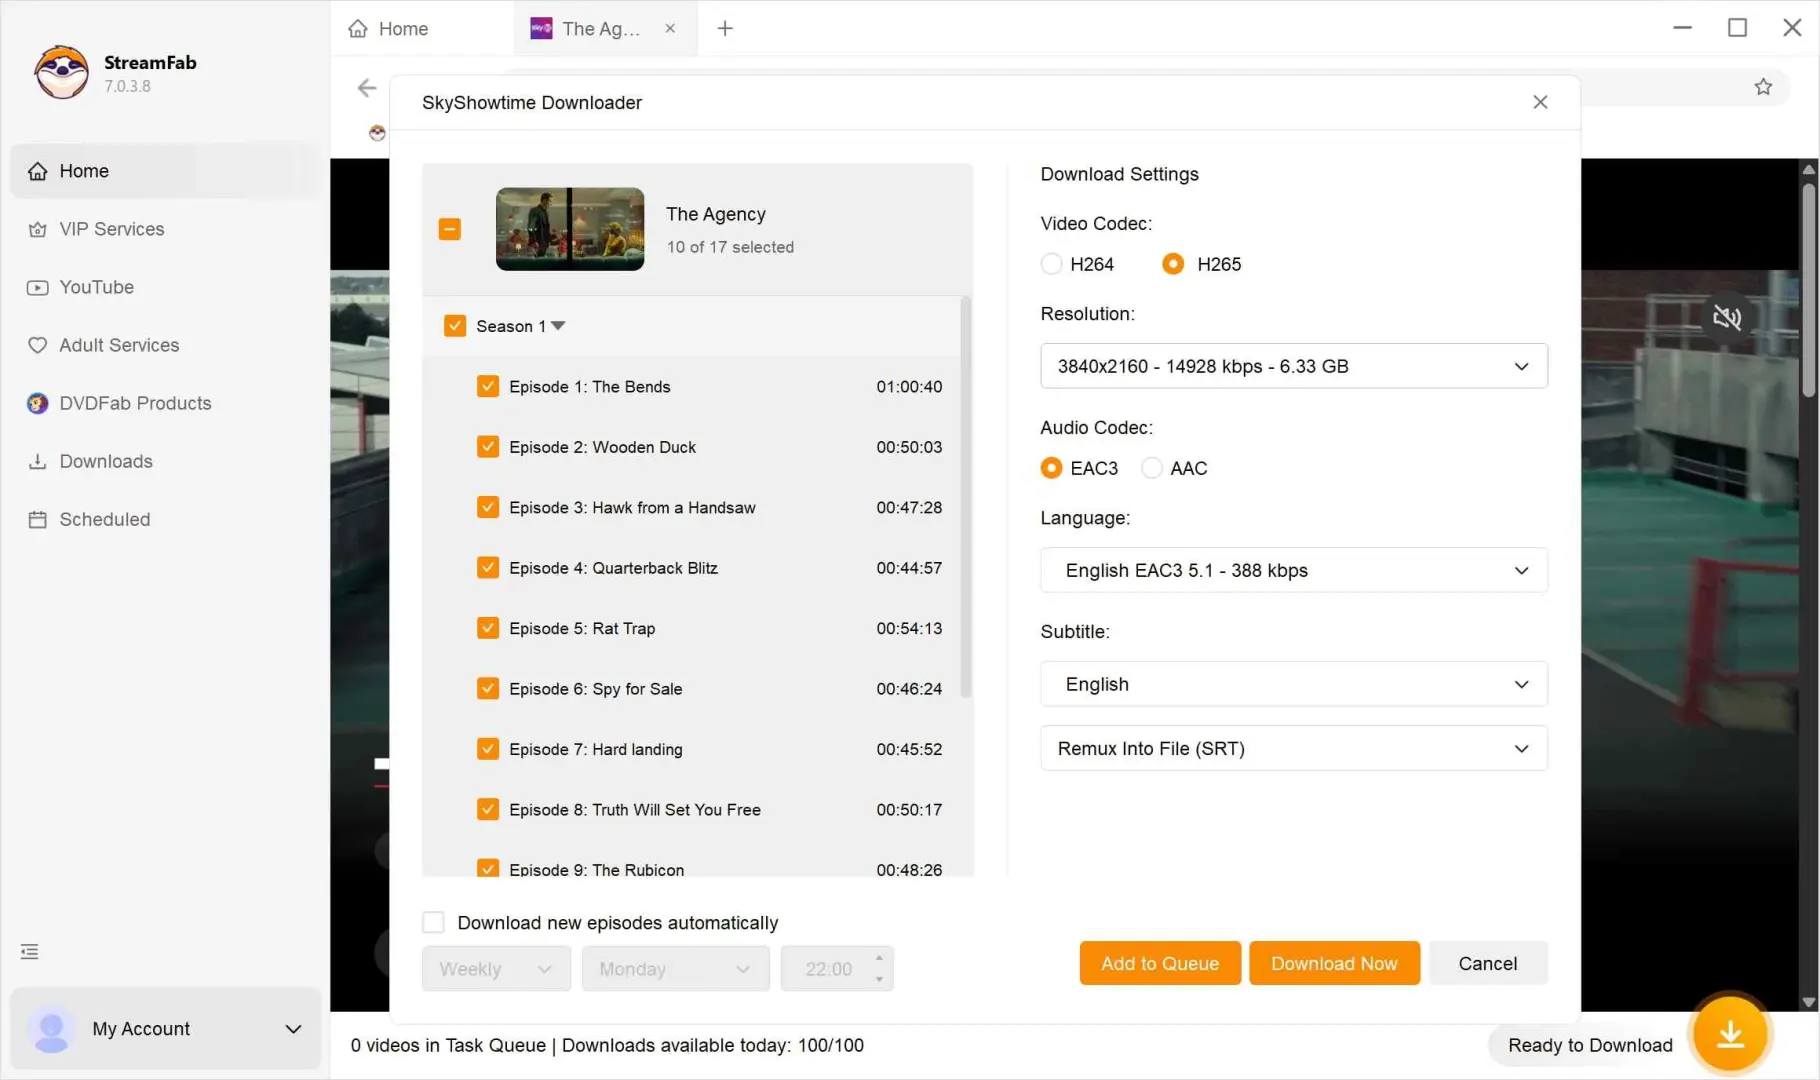This screenshot has height=1080, width=1820.
Task: Click the small StreamFab icon below back arrow
Action: tap(377, 133)
